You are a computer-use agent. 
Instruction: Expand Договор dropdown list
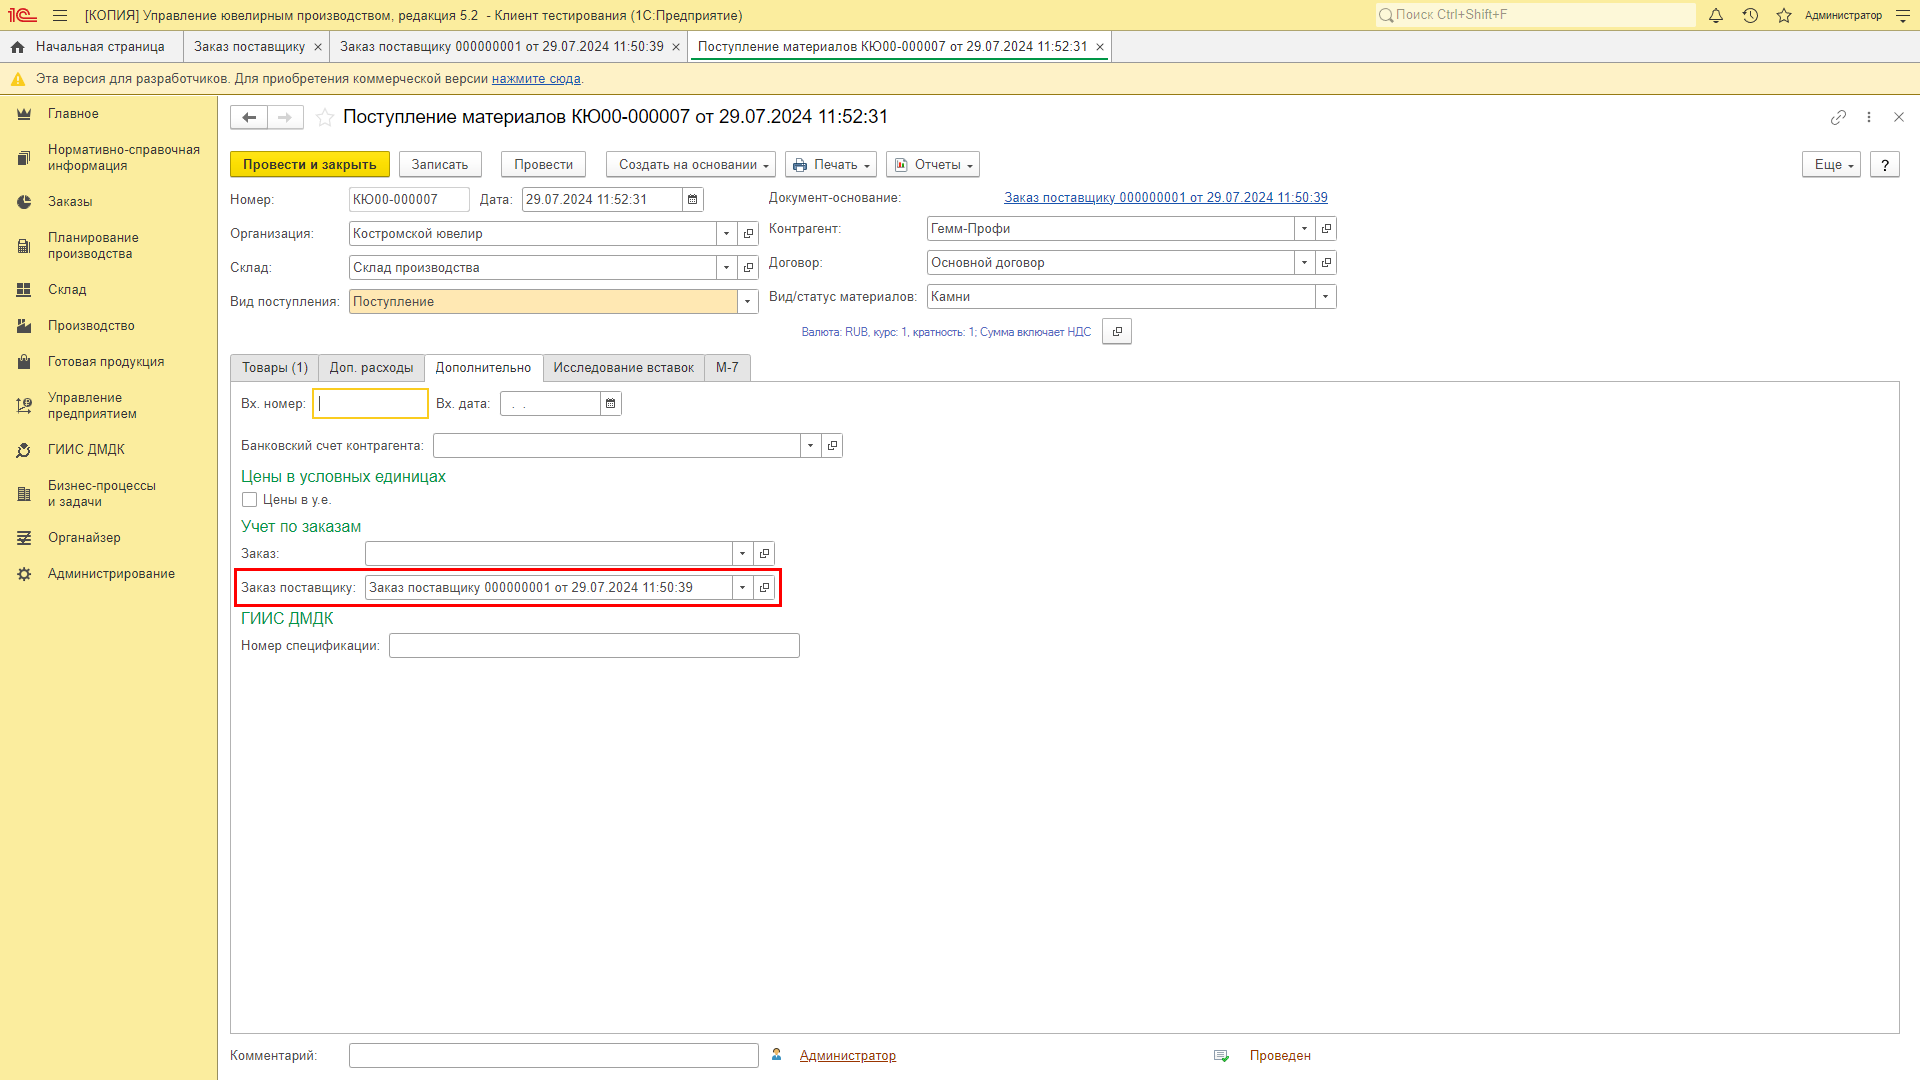[x=1304, y=262]
